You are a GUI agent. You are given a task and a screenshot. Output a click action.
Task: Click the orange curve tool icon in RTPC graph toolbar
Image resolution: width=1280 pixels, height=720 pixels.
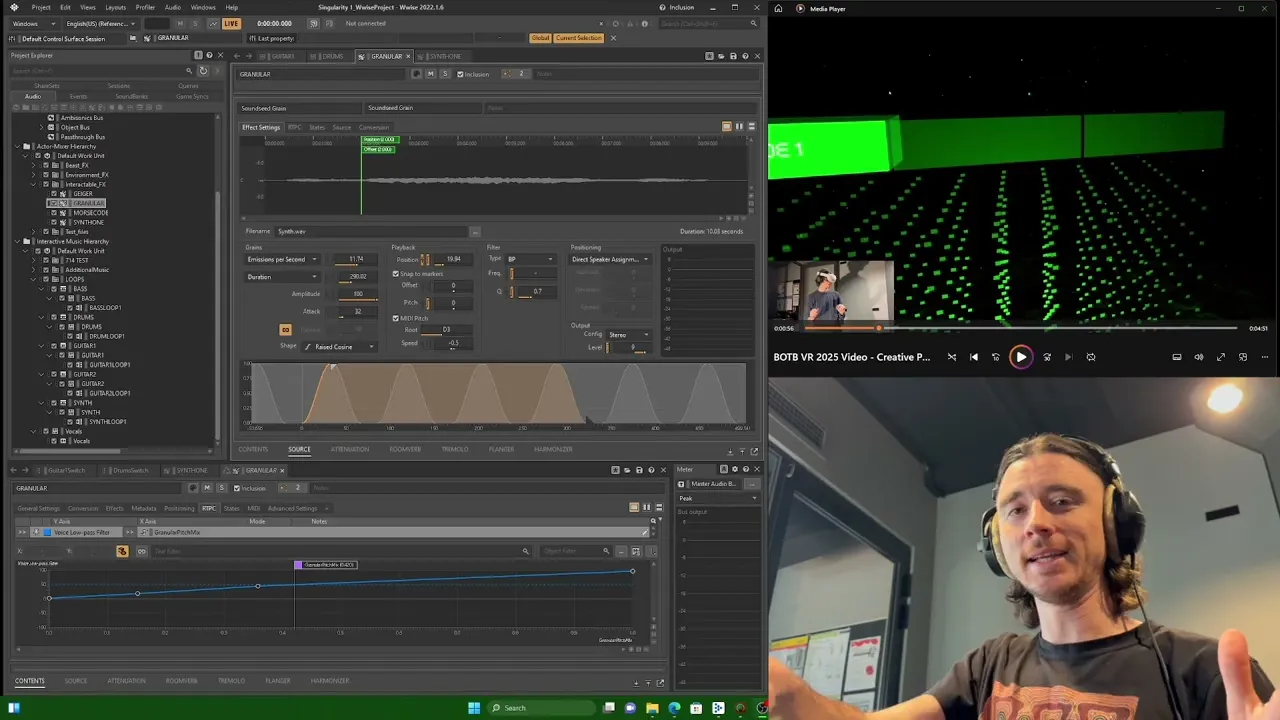(123, 551)
